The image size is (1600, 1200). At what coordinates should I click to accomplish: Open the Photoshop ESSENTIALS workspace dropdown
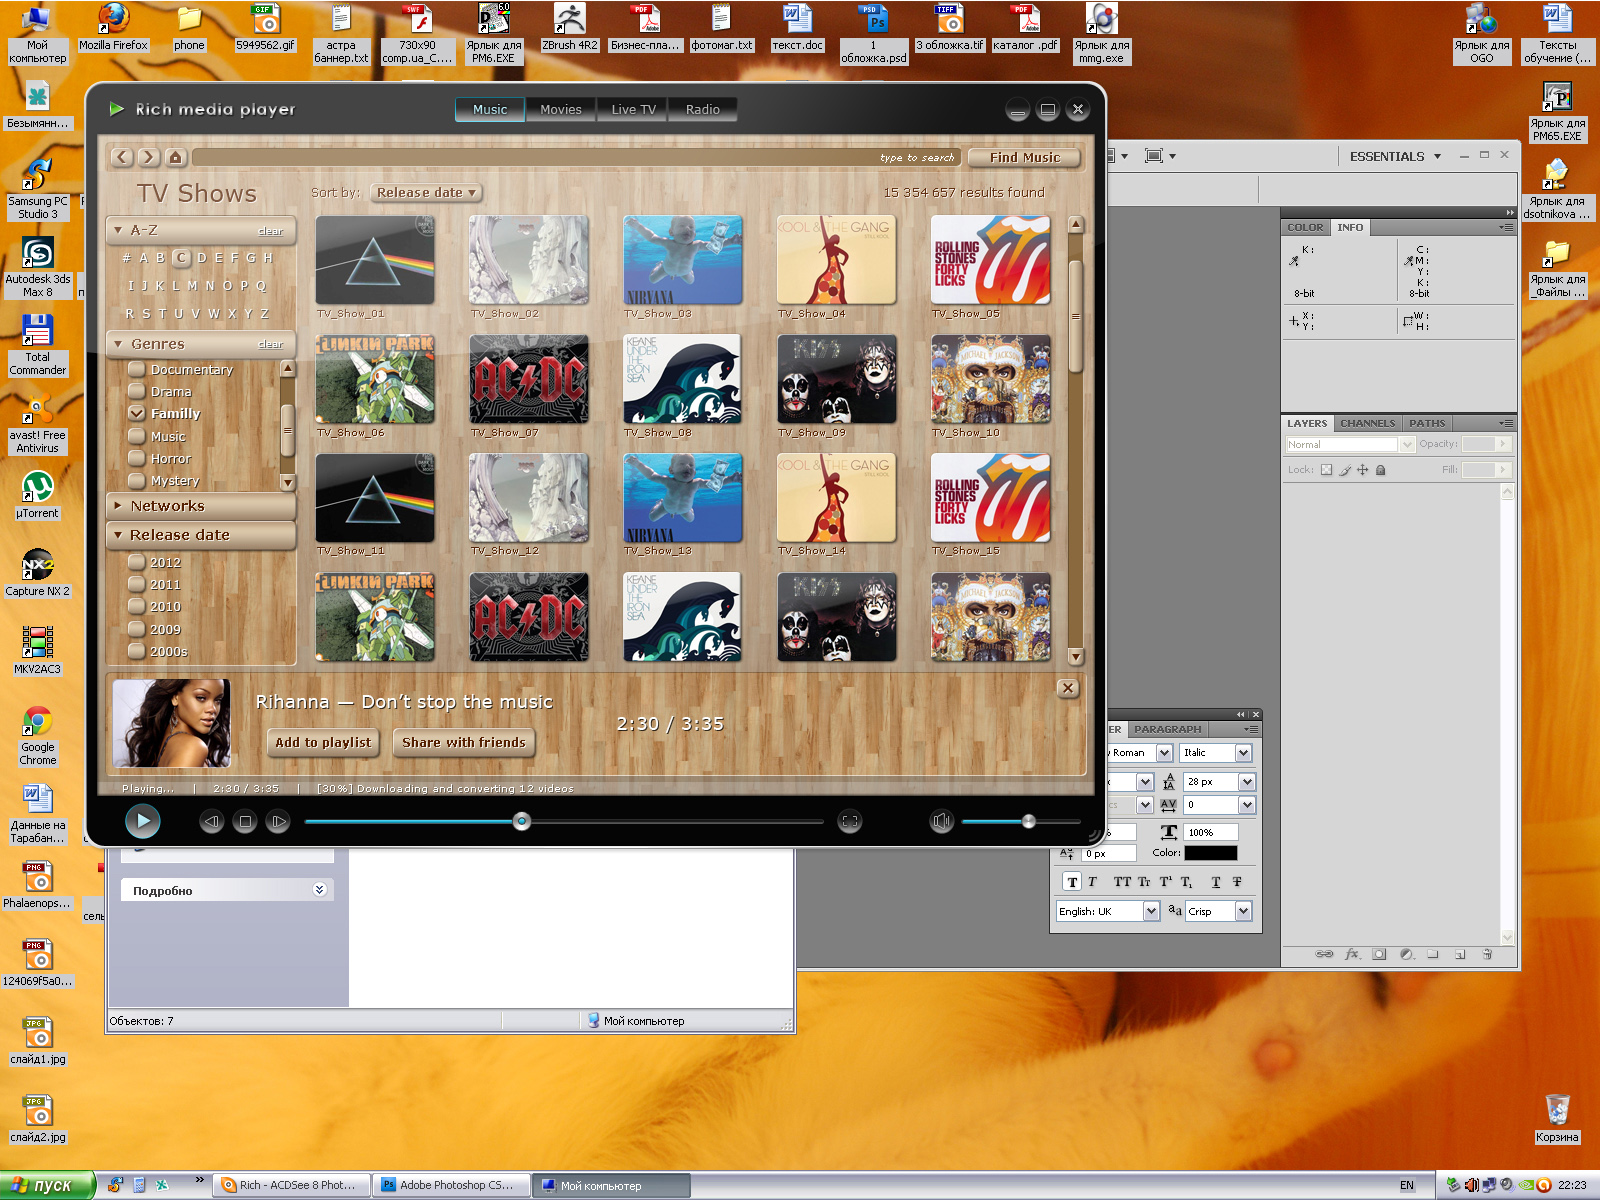click(1396, 156)
